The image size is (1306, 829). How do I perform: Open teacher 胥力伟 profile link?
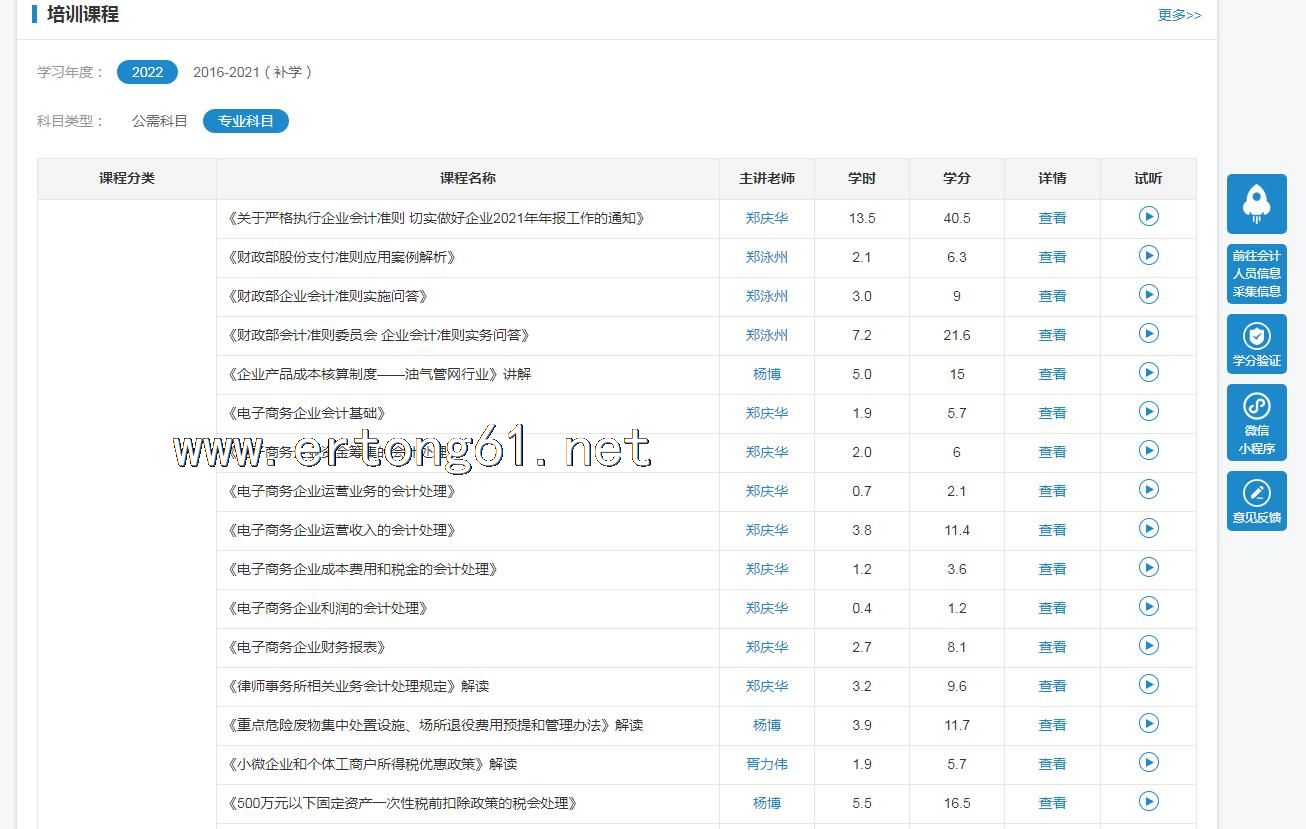pos(766,764)
